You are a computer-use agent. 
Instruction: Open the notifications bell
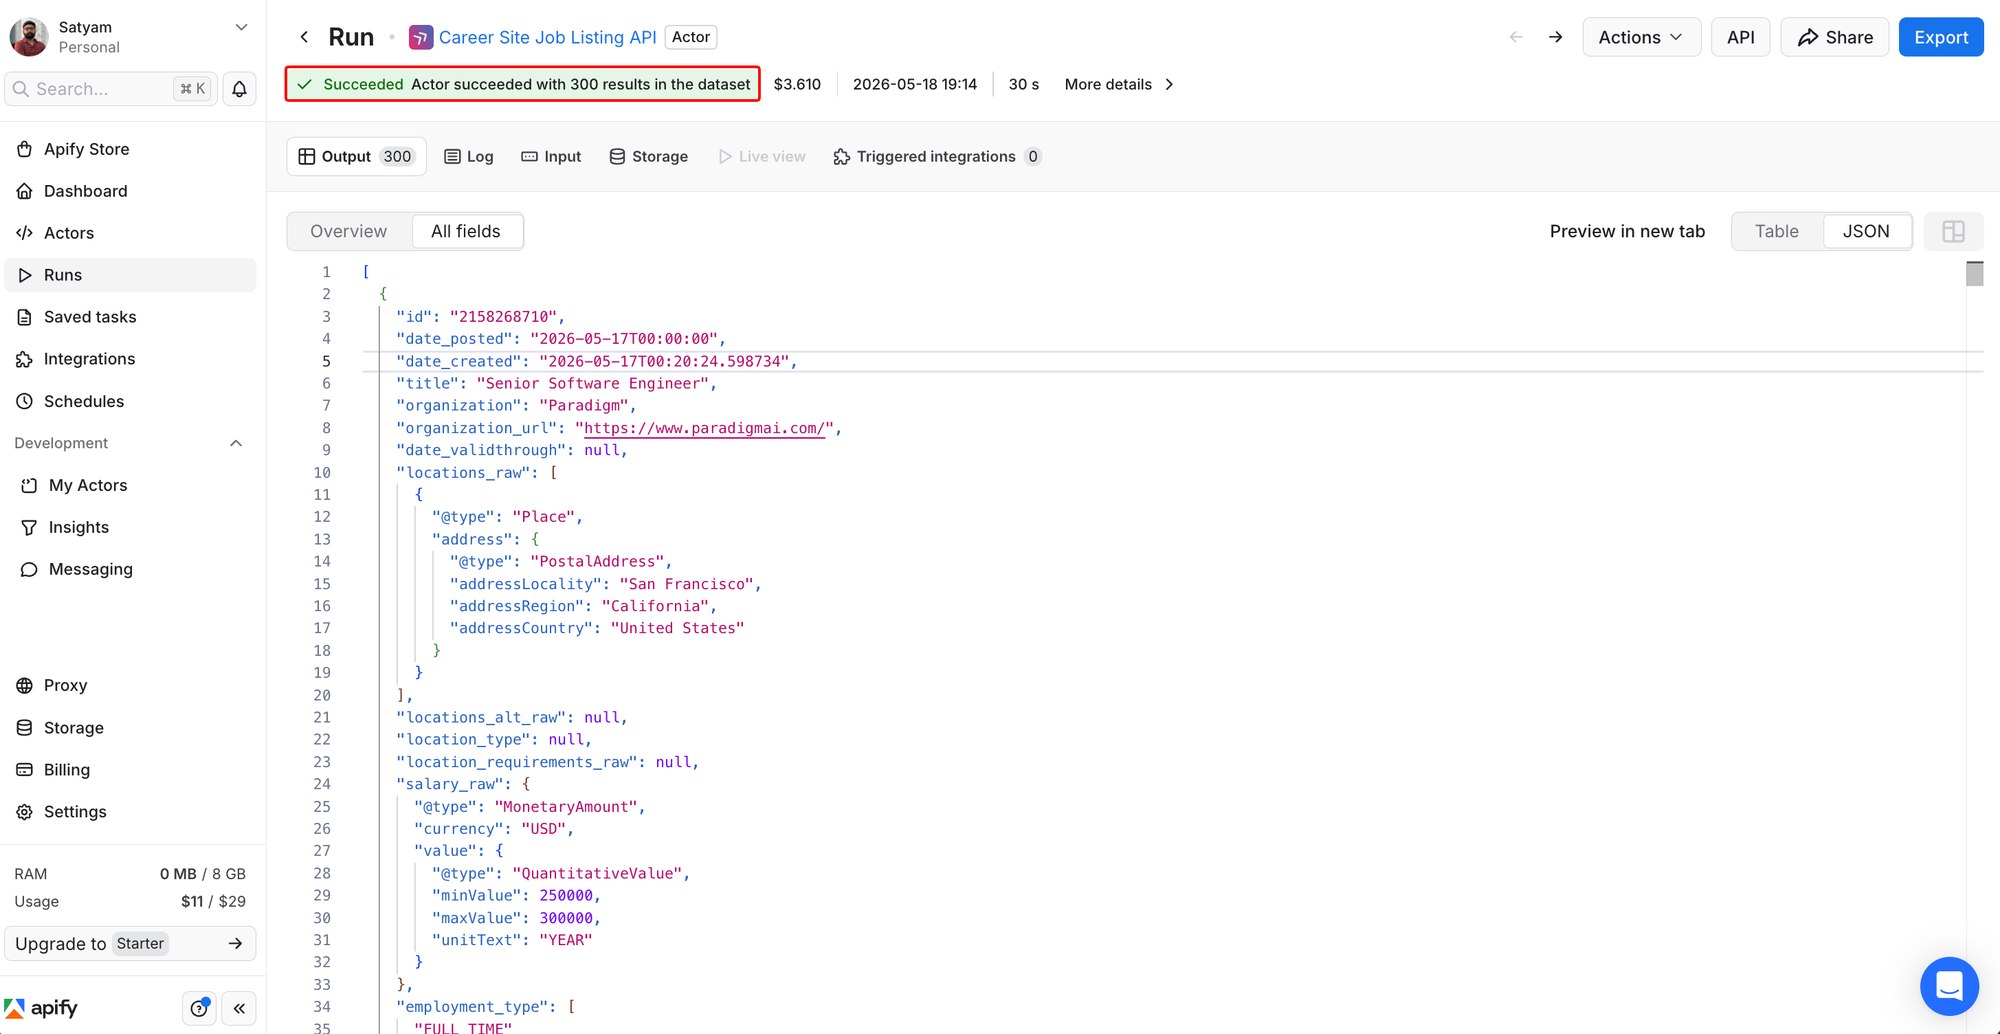[240, 89]
